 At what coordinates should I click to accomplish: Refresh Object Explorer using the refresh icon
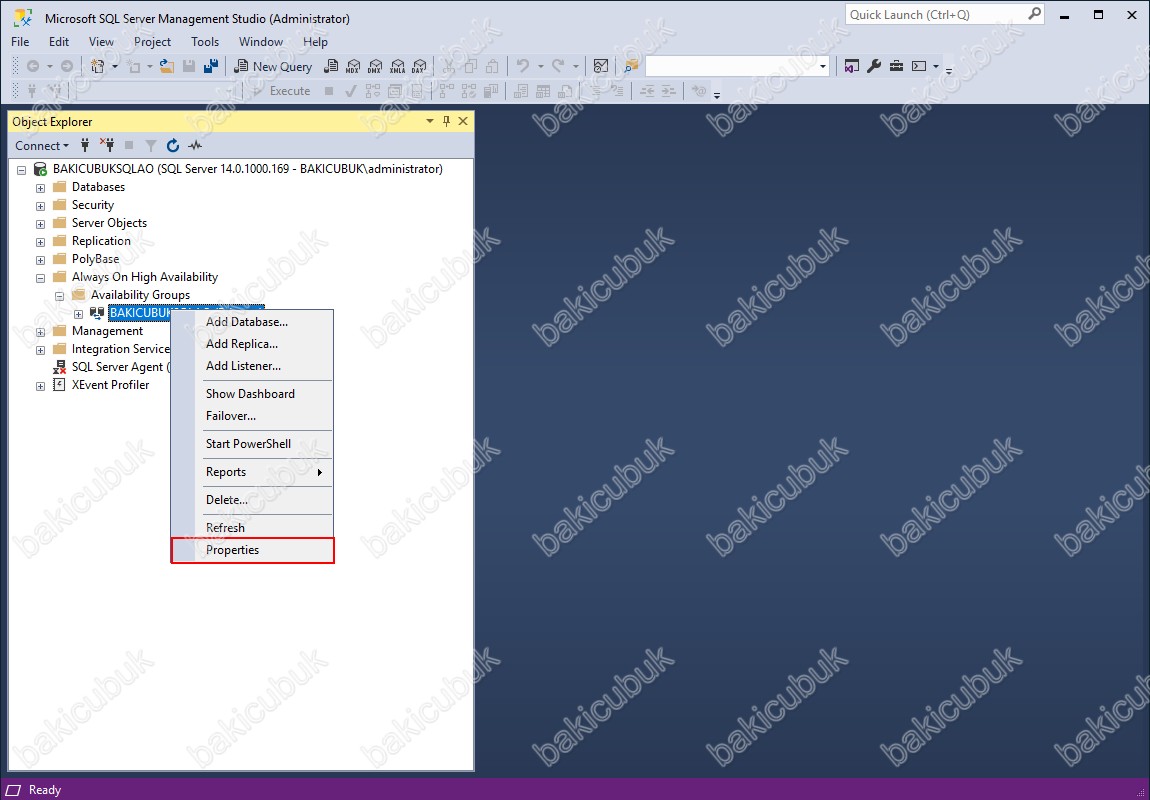pyautogui.click(x=173, y=145)
